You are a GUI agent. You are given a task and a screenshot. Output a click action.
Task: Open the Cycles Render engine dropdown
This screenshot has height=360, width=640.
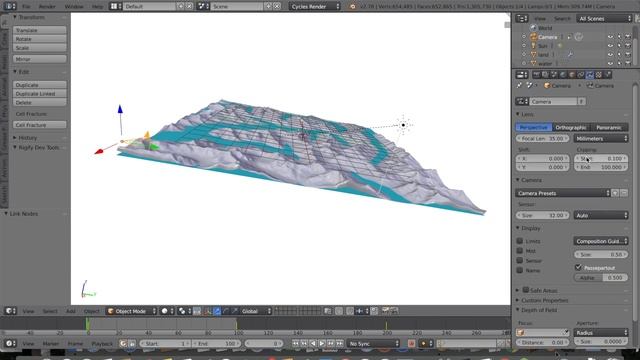point(315,6)
